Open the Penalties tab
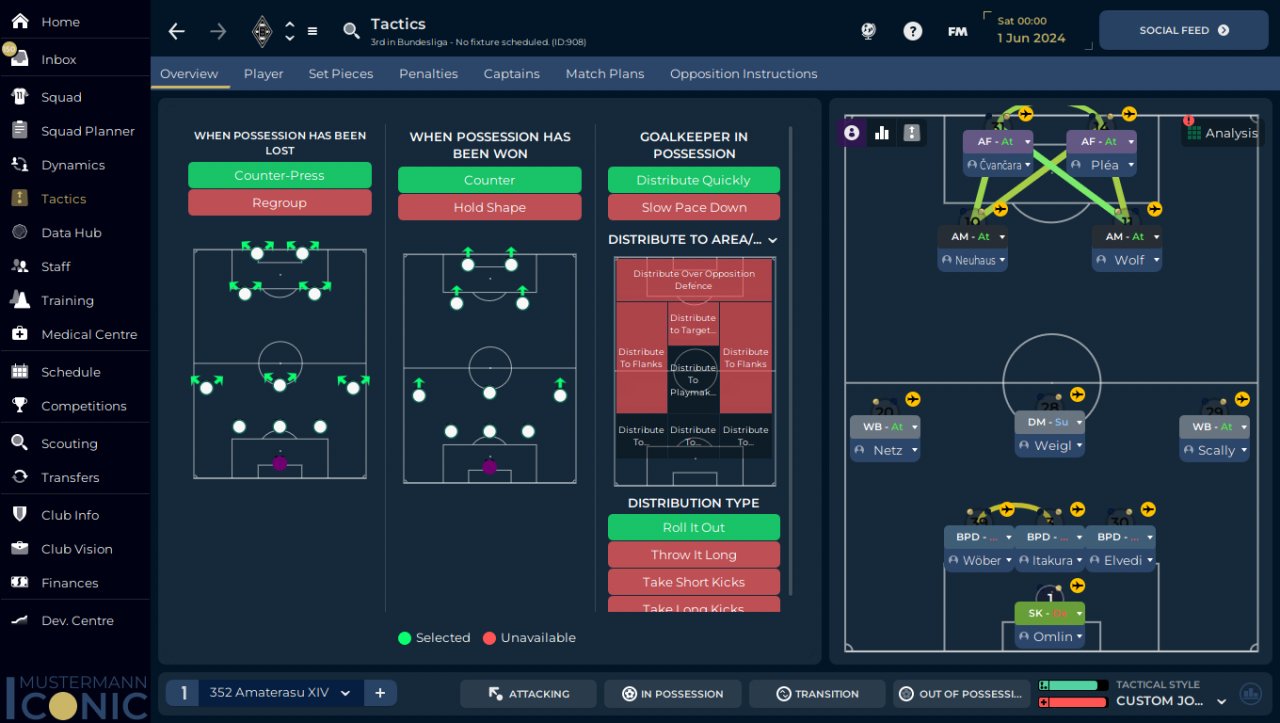 (428, 74)
